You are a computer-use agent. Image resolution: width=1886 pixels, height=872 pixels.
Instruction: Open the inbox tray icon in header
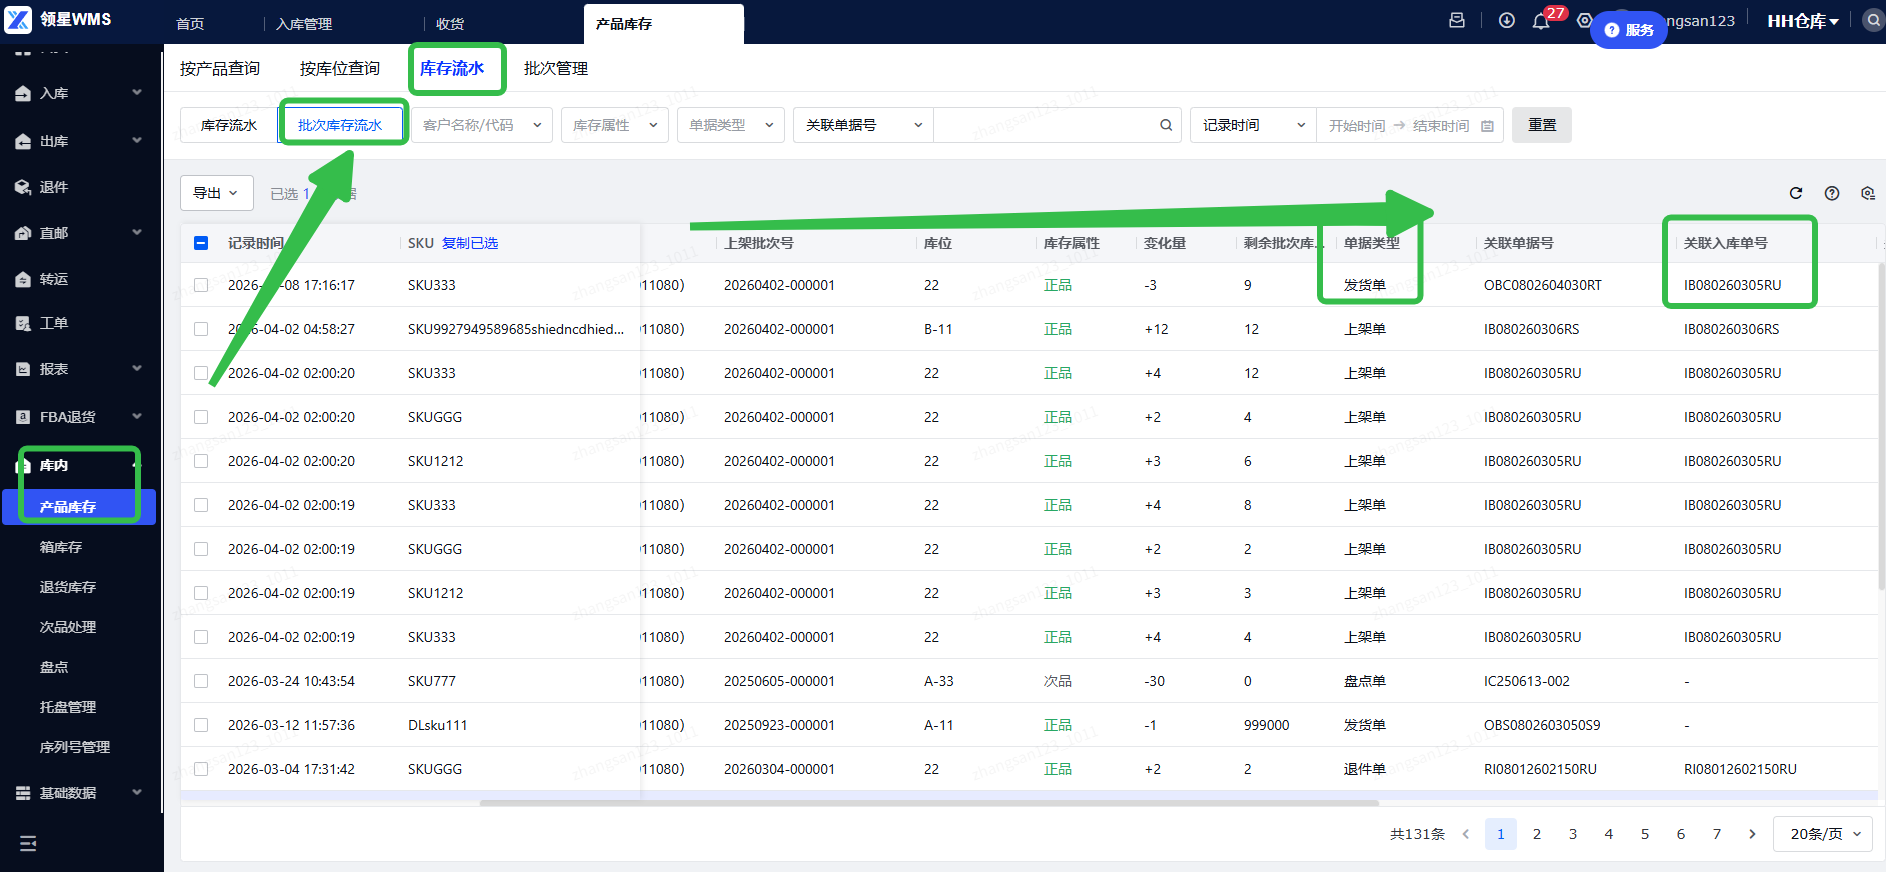point(1457,20)
